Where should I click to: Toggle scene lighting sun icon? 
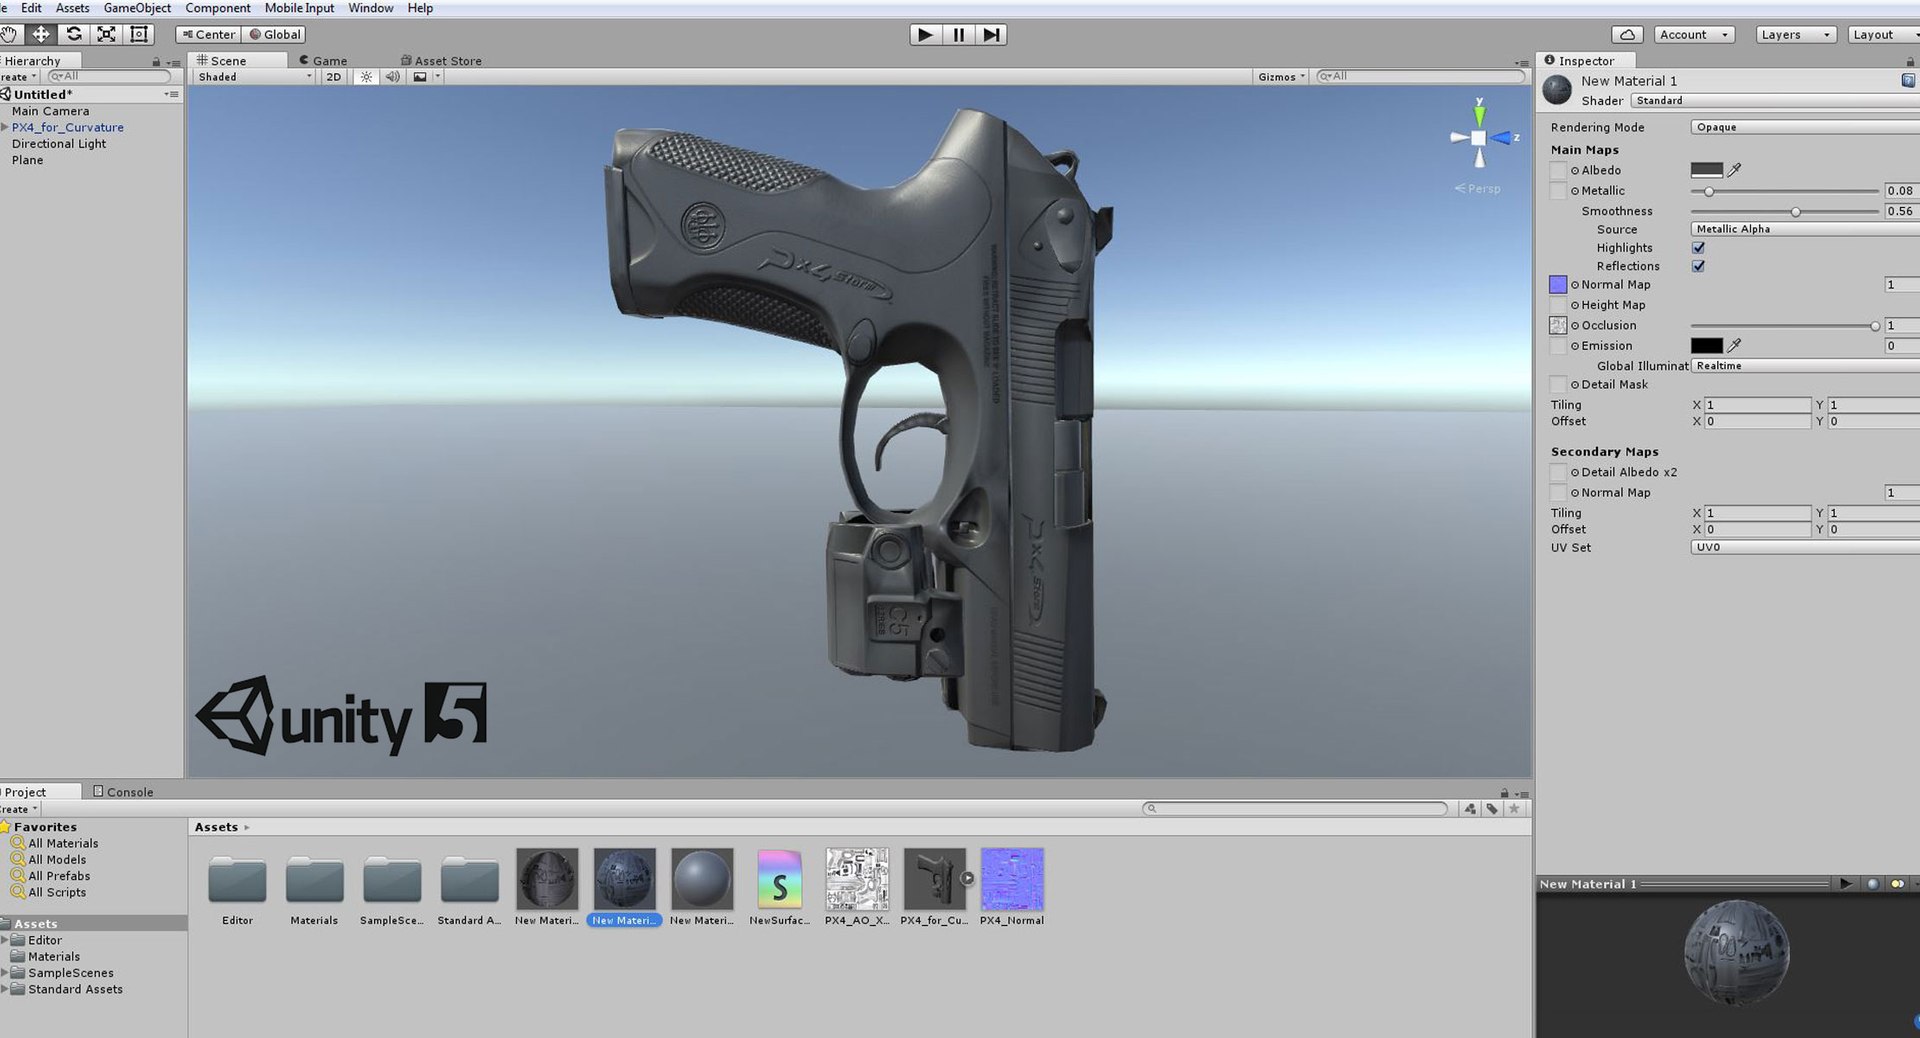366,77
